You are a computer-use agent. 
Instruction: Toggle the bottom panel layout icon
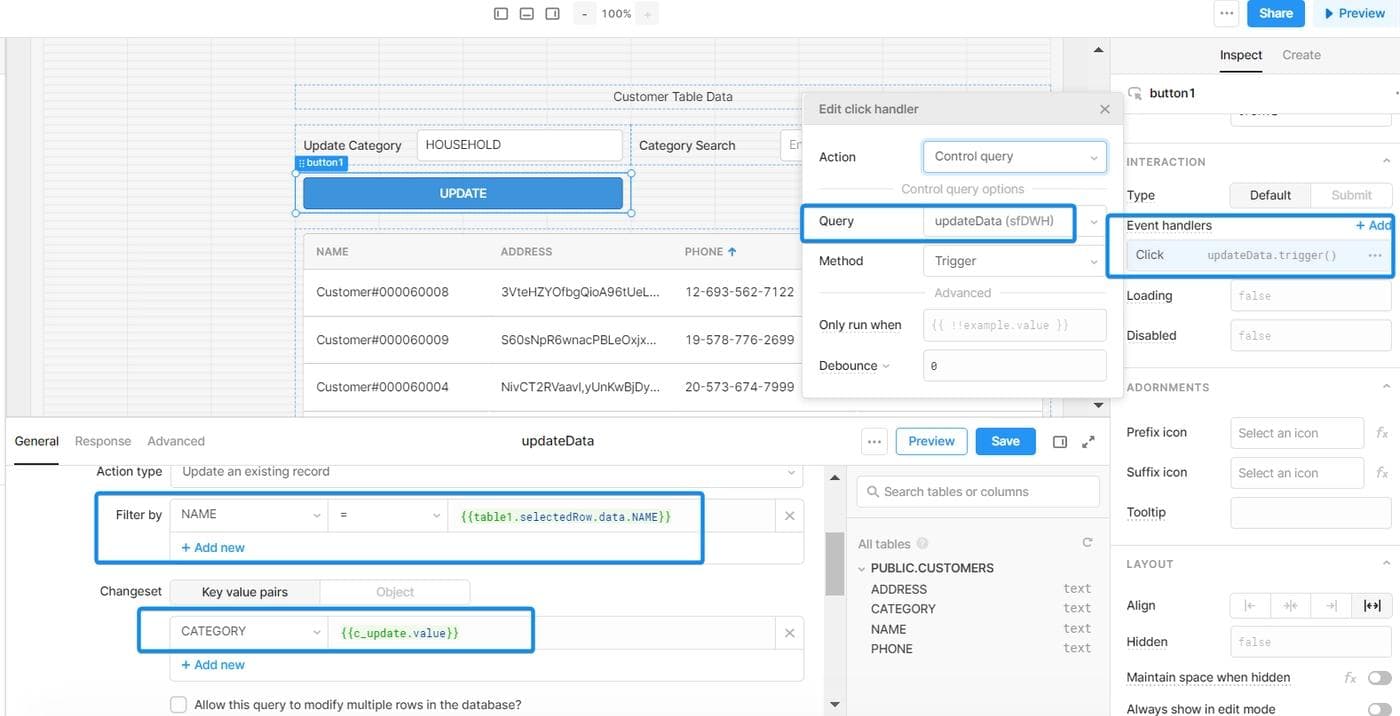tap(527, 14)
